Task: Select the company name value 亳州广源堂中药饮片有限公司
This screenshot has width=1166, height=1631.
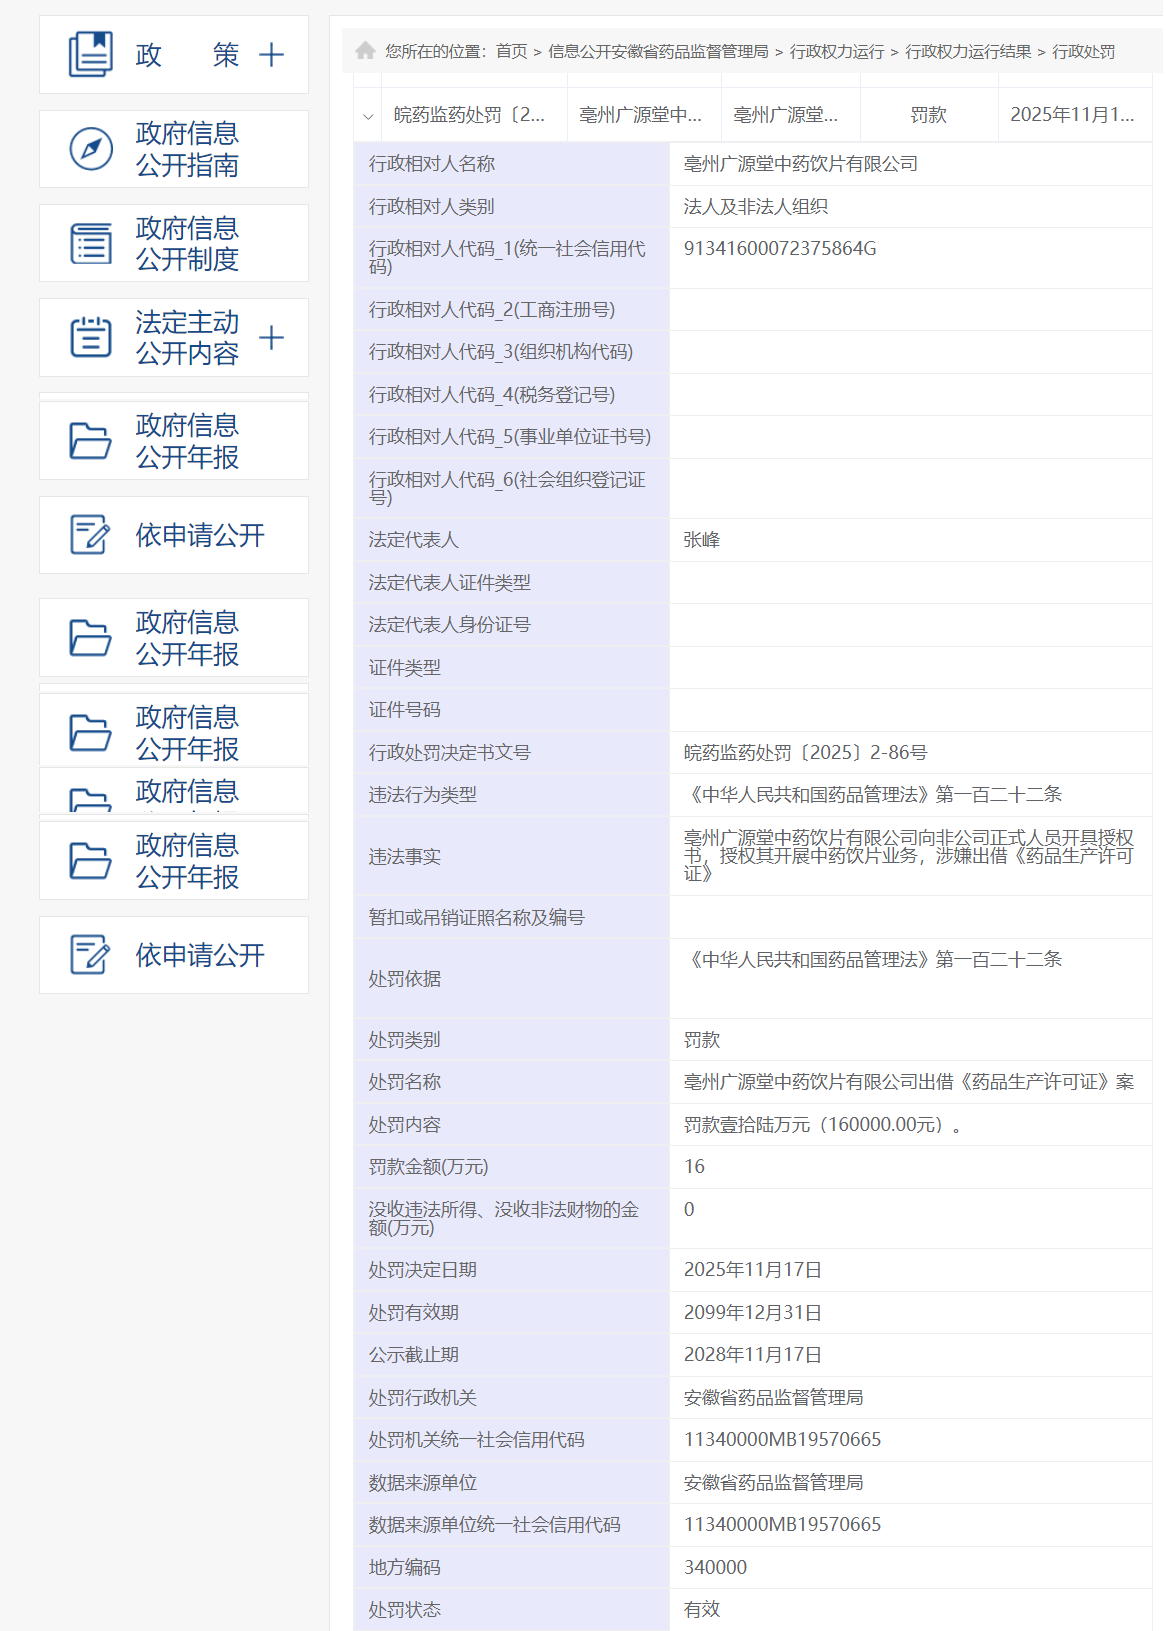Action: (800, 164)
